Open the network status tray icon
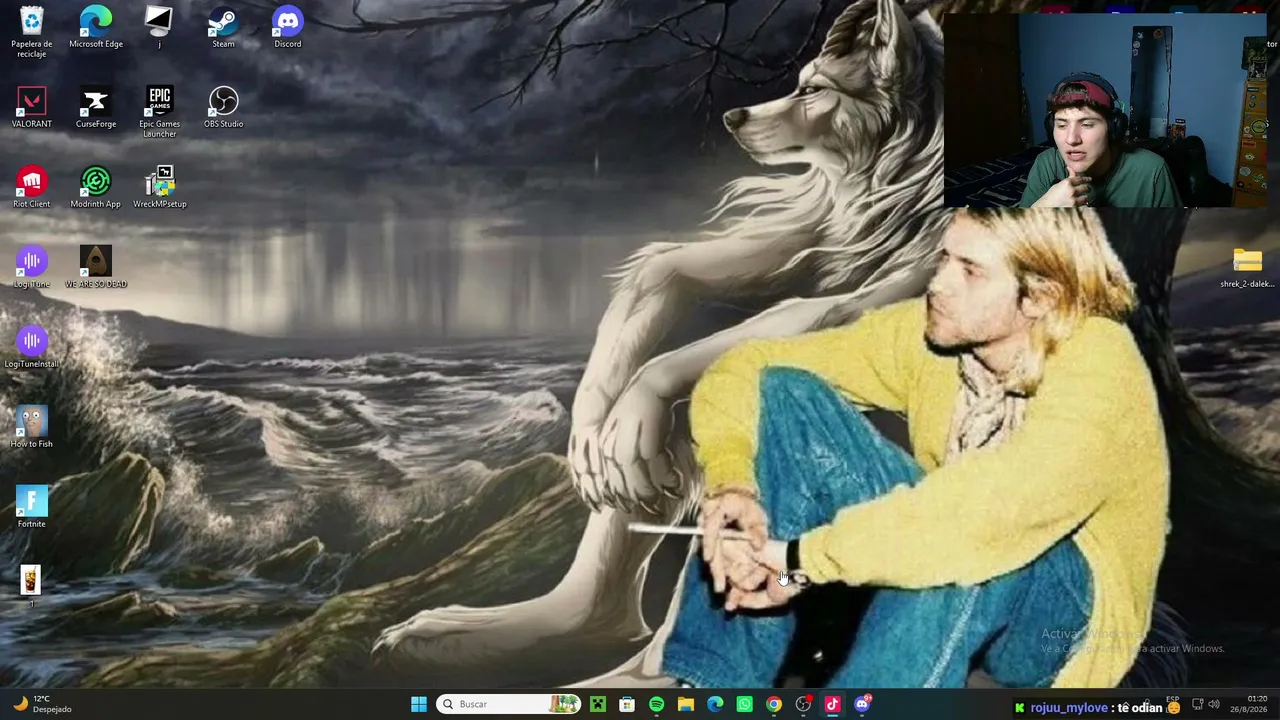Image resolution: width=1280 pixels, height=720 pixels. coord(1198,705)
